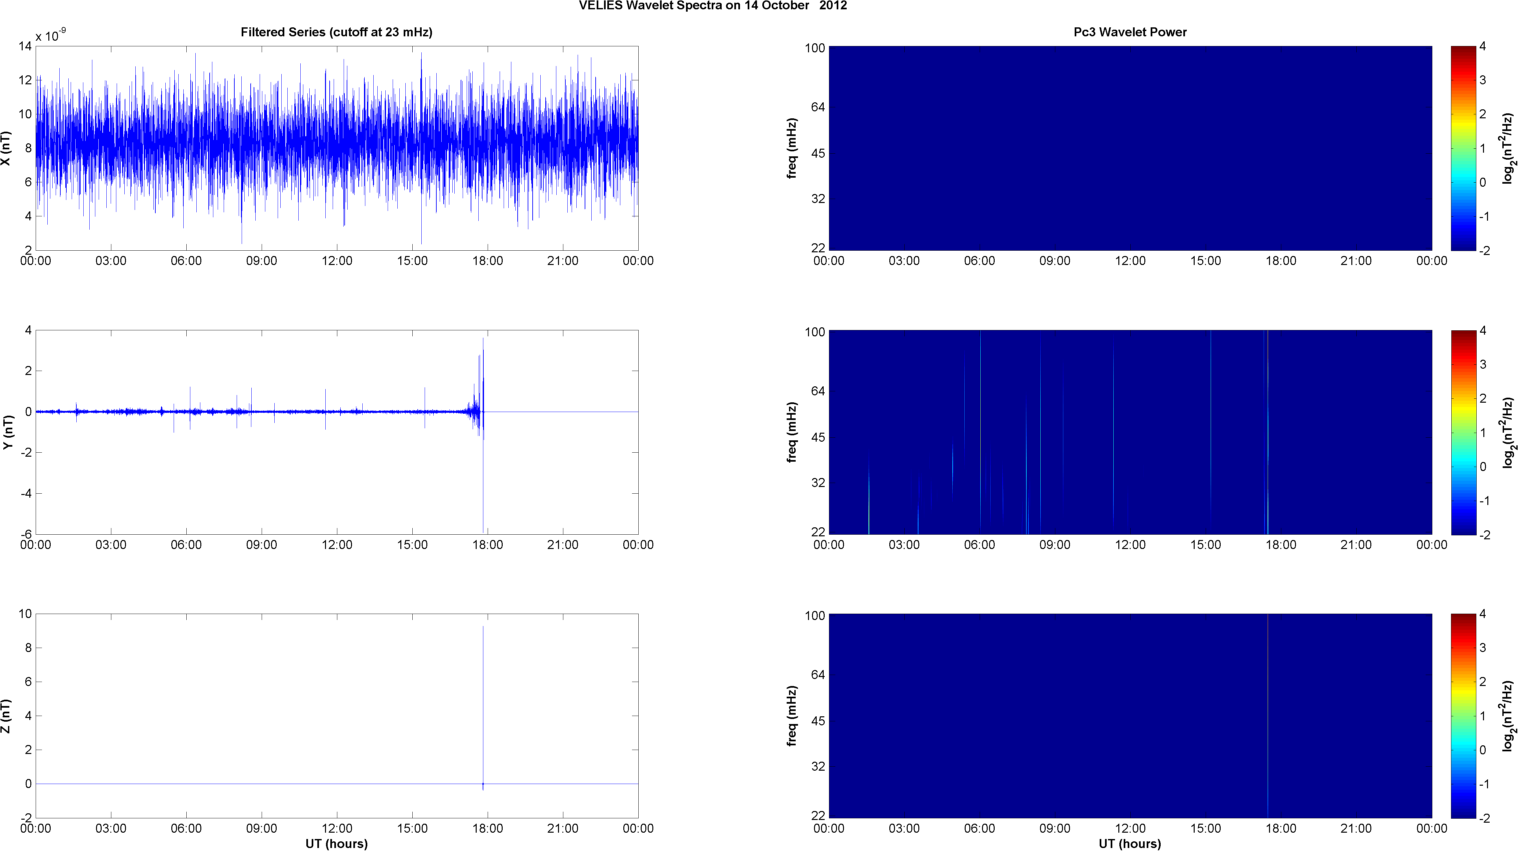This screenshot has height=851, width=1518.
Task: Click the VELIES Wavelet Spectra main title
Action: pos(713,6)
